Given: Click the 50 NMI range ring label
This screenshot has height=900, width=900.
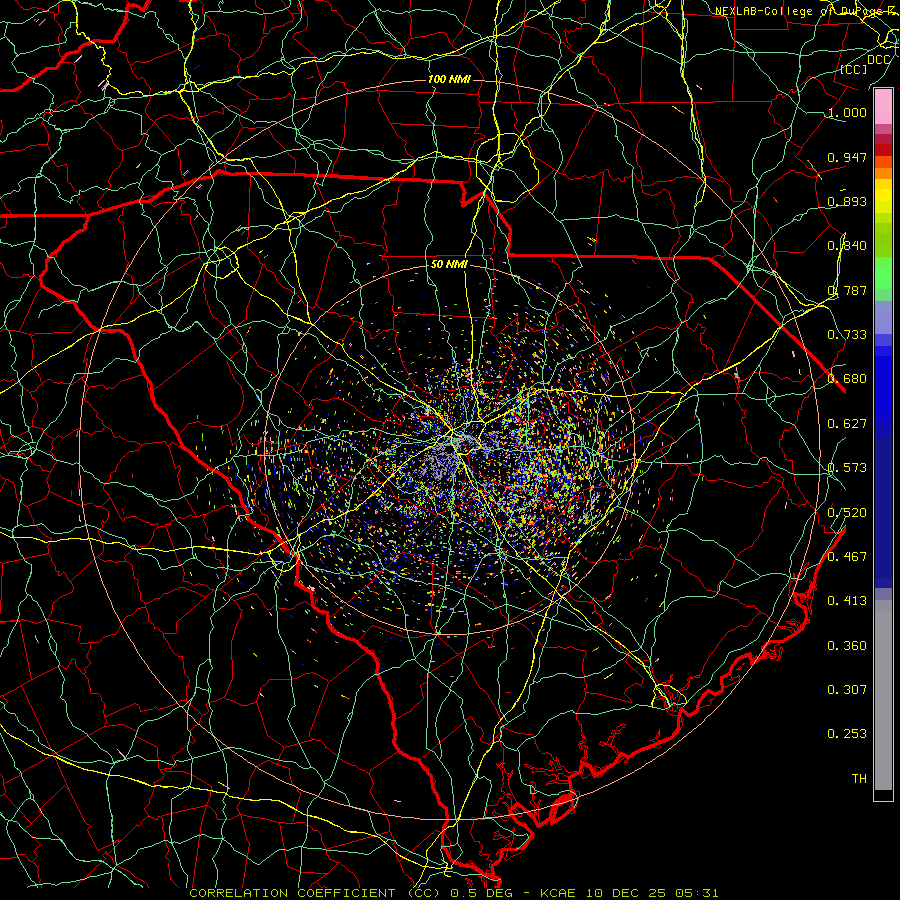Looking at the screenshot, I should click(x=449, y=265).
